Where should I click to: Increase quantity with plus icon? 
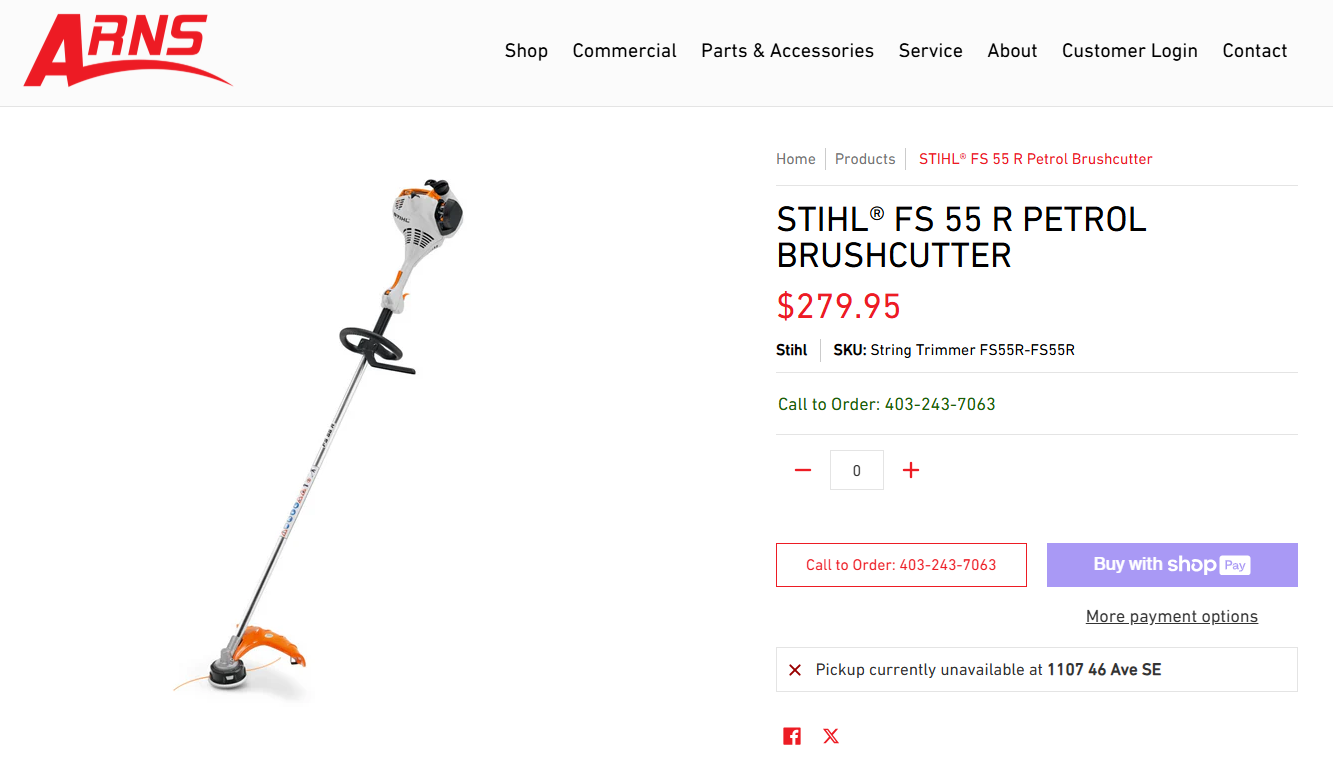(x=911, y=470)
